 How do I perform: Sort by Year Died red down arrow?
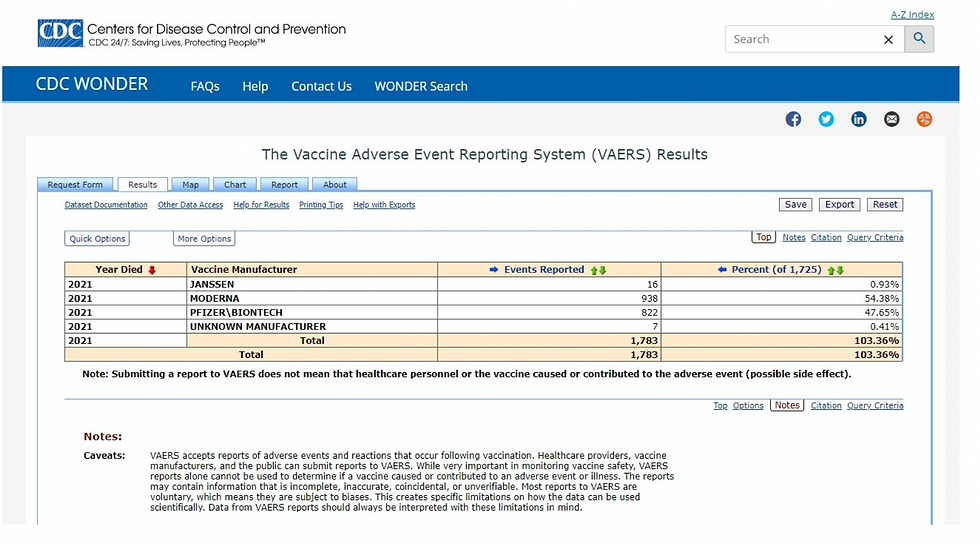click(152, 270)
